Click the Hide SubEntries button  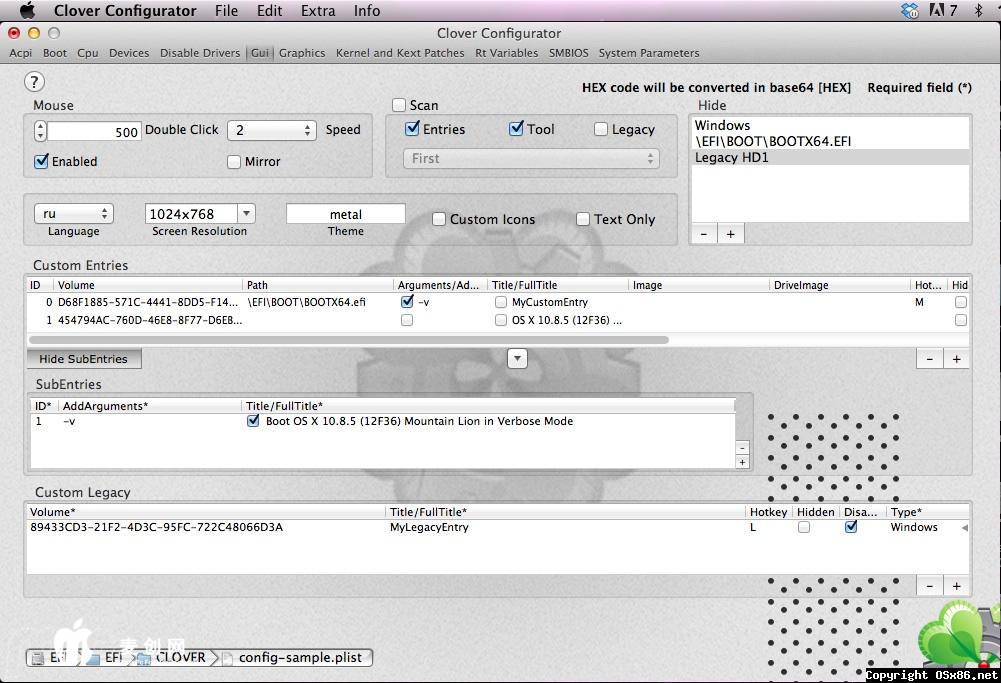pyautogui.click(x=83, y=359)
